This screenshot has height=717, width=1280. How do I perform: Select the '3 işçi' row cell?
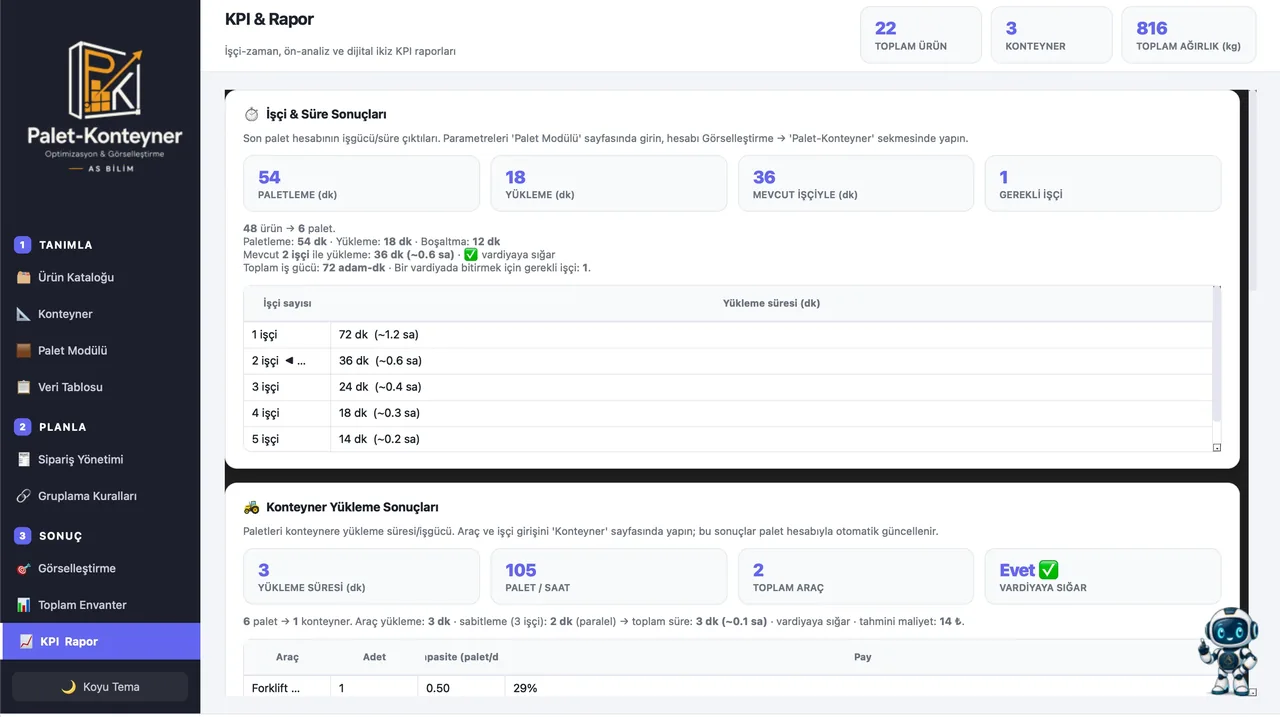[287, 387]
